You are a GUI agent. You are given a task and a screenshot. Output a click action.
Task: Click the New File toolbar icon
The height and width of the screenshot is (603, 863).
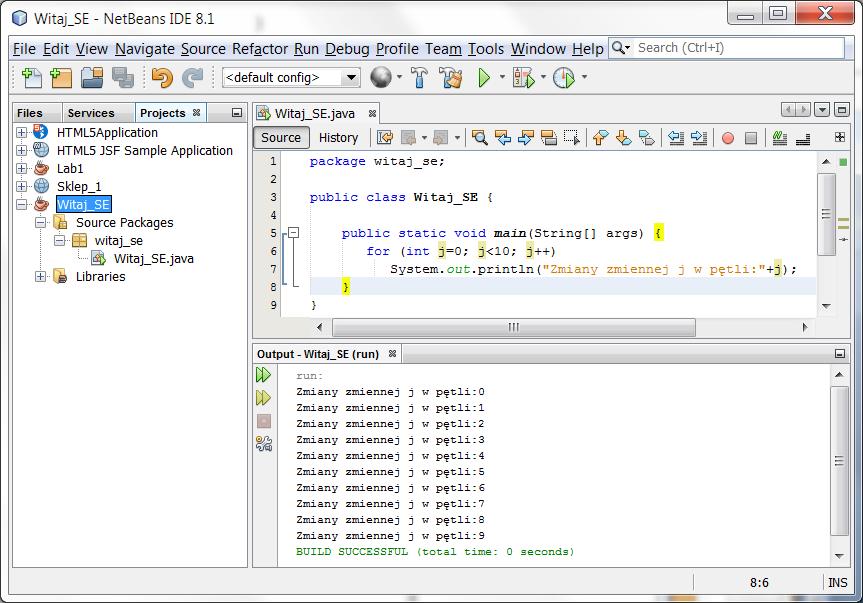31,78
